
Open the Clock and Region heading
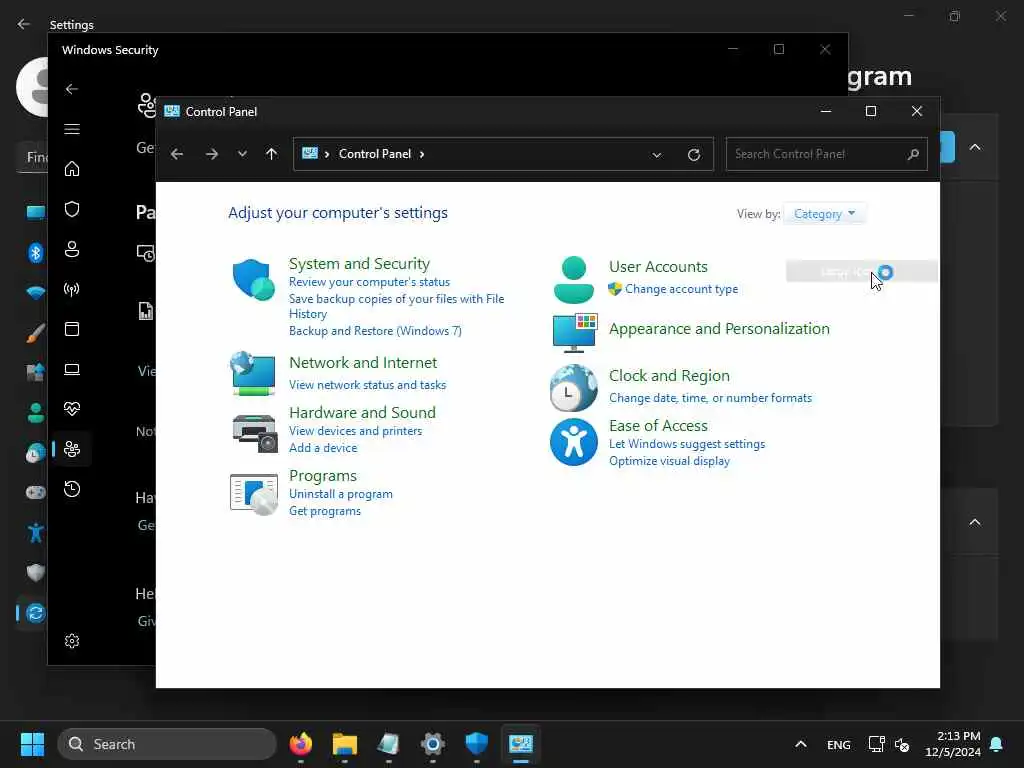669,376
